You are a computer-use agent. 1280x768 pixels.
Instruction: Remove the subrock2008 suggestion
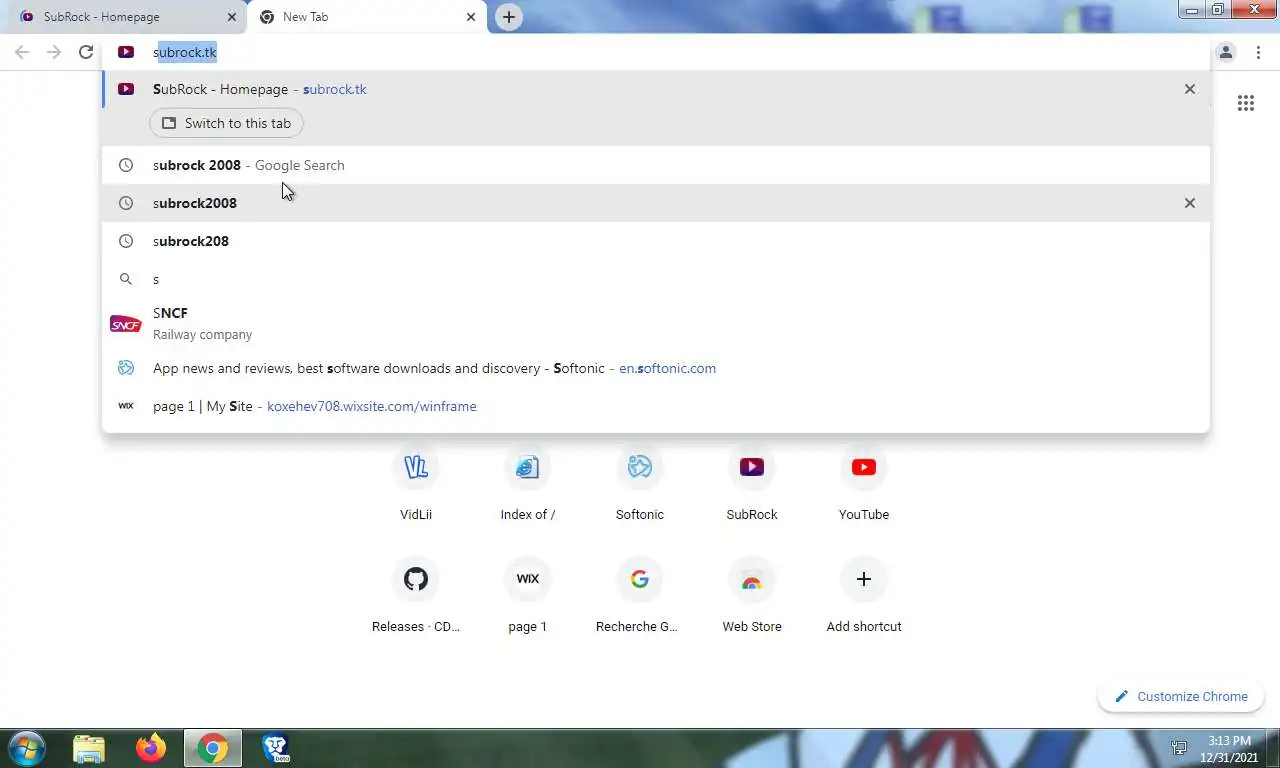click(x=1190, y=203)
